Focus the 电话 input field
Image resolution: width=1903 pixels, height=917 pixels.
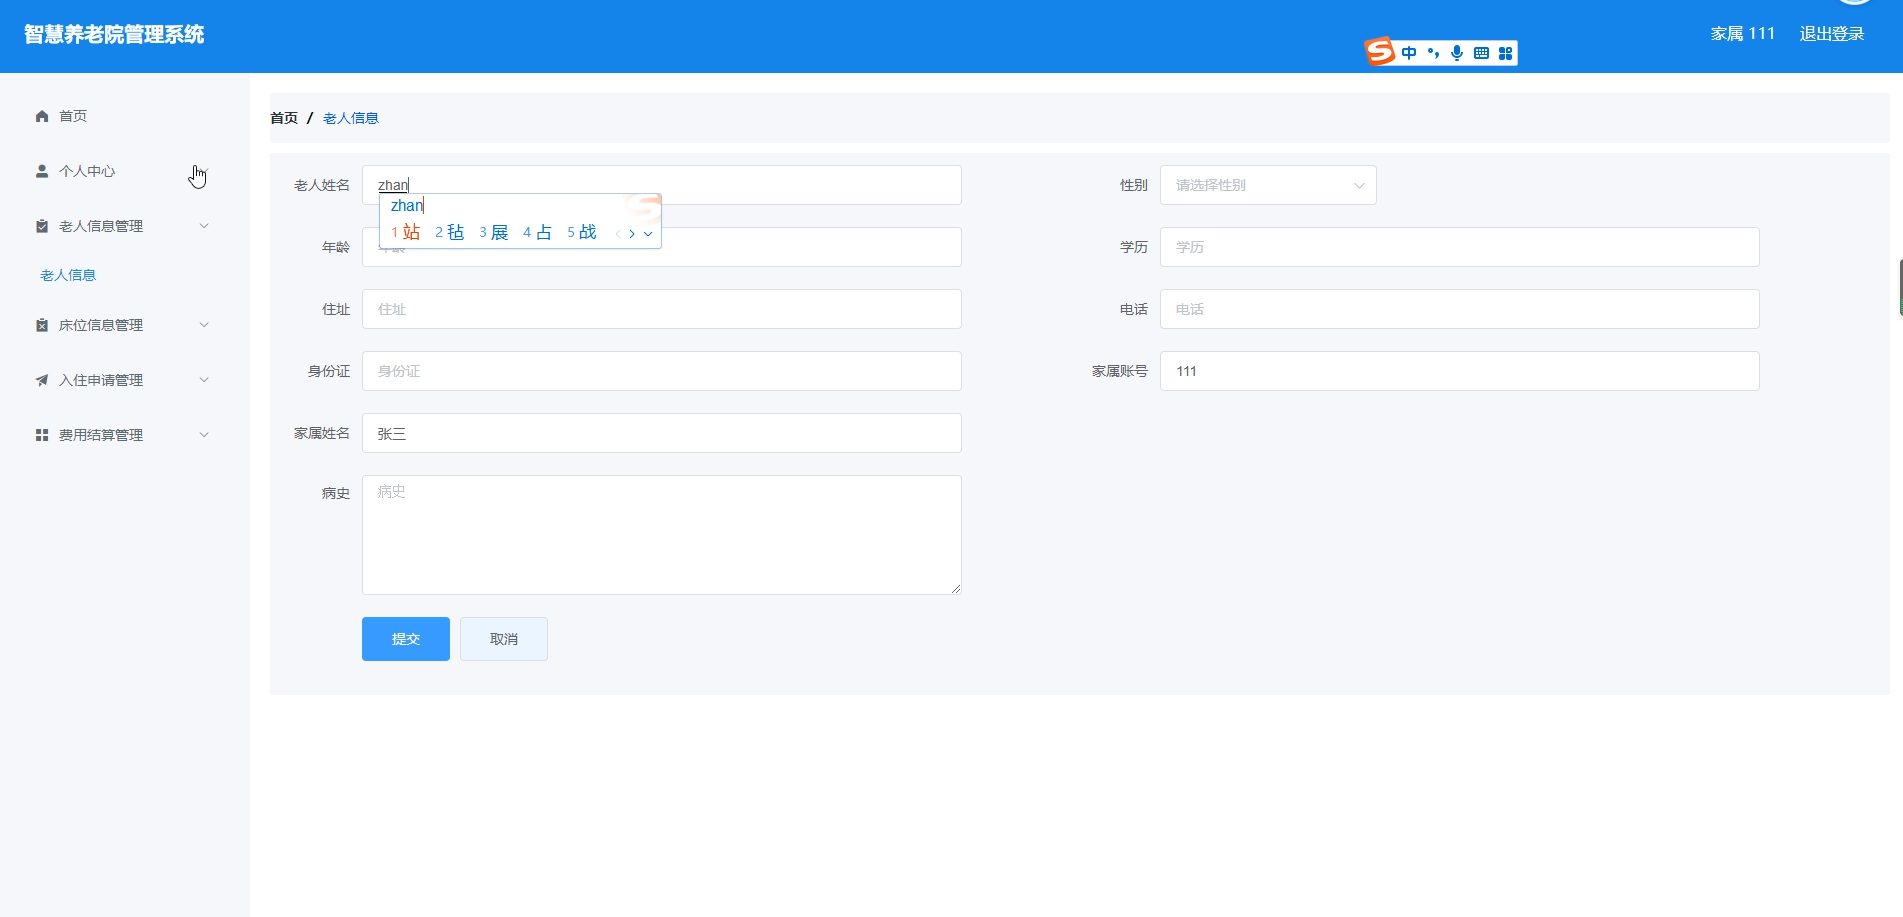1460,309
